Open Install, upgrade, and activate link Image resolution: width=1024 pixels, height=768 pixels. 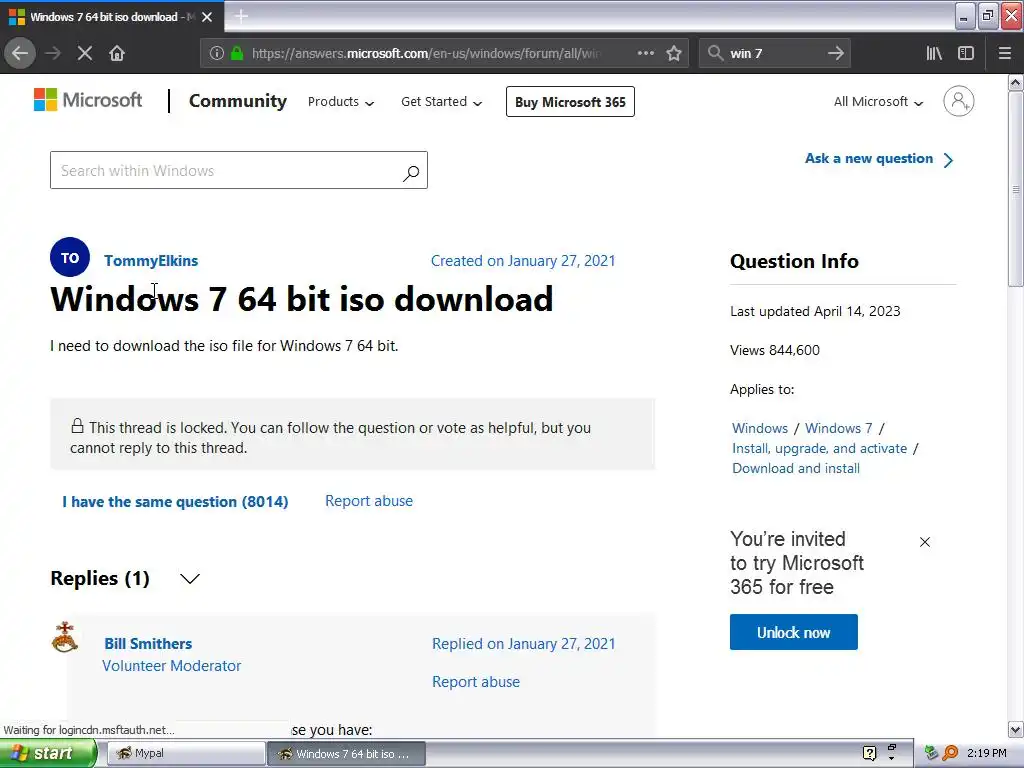pos(820,449)
